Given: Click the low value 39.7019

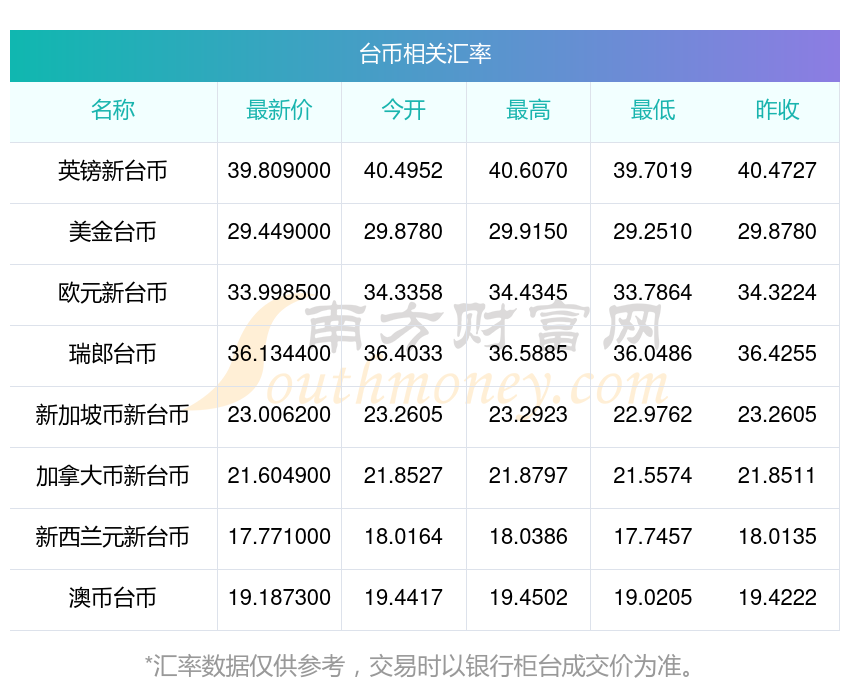Looking at the screenshot, I should point(653,171).
